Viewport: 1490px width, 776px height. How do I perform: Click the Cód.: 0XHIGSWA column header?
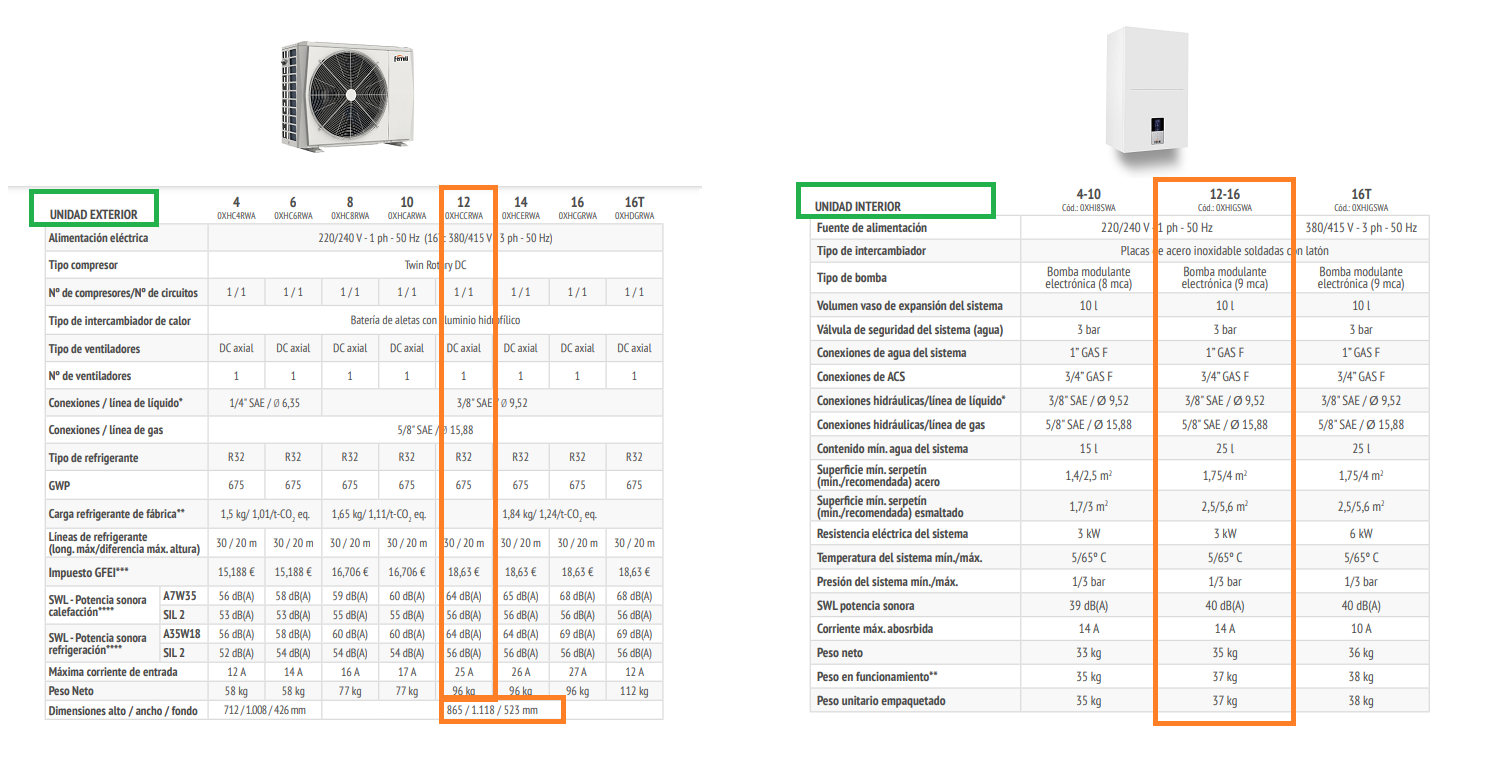pyautogui.click(x=1225, y=207)
